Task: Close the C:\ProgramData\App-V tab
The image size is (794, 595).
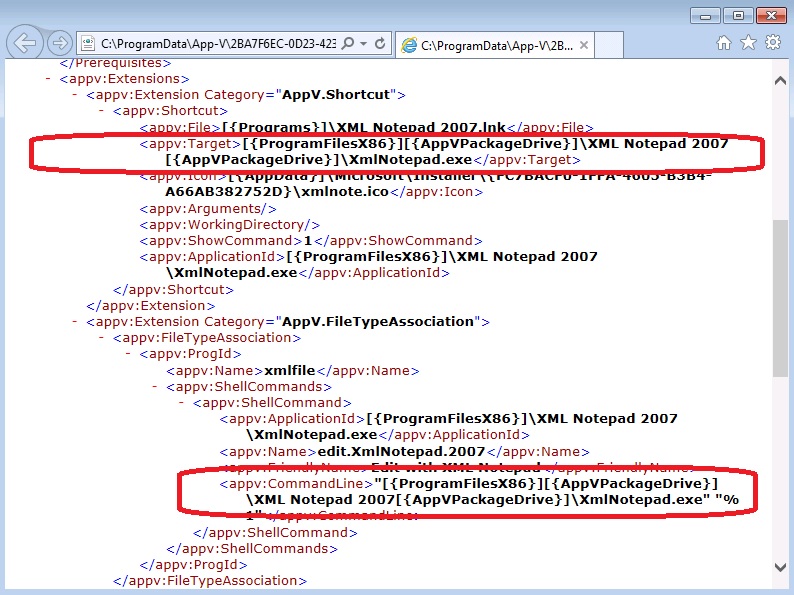Action: point(584,45)
